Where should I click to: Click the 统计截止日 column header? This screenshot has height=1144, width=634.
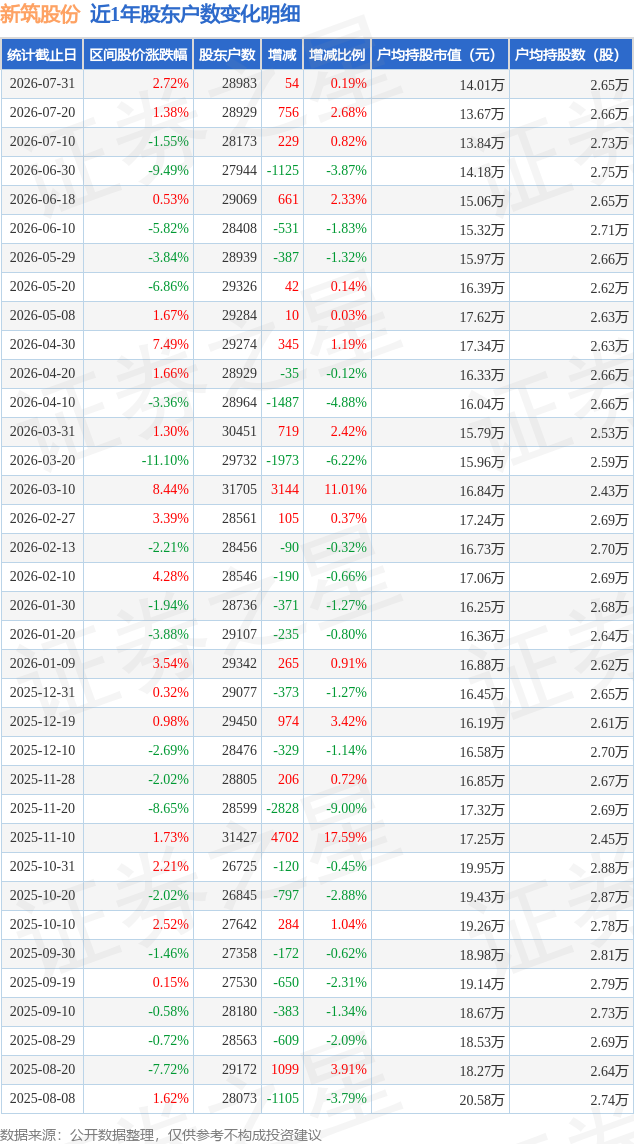(42, 55)
